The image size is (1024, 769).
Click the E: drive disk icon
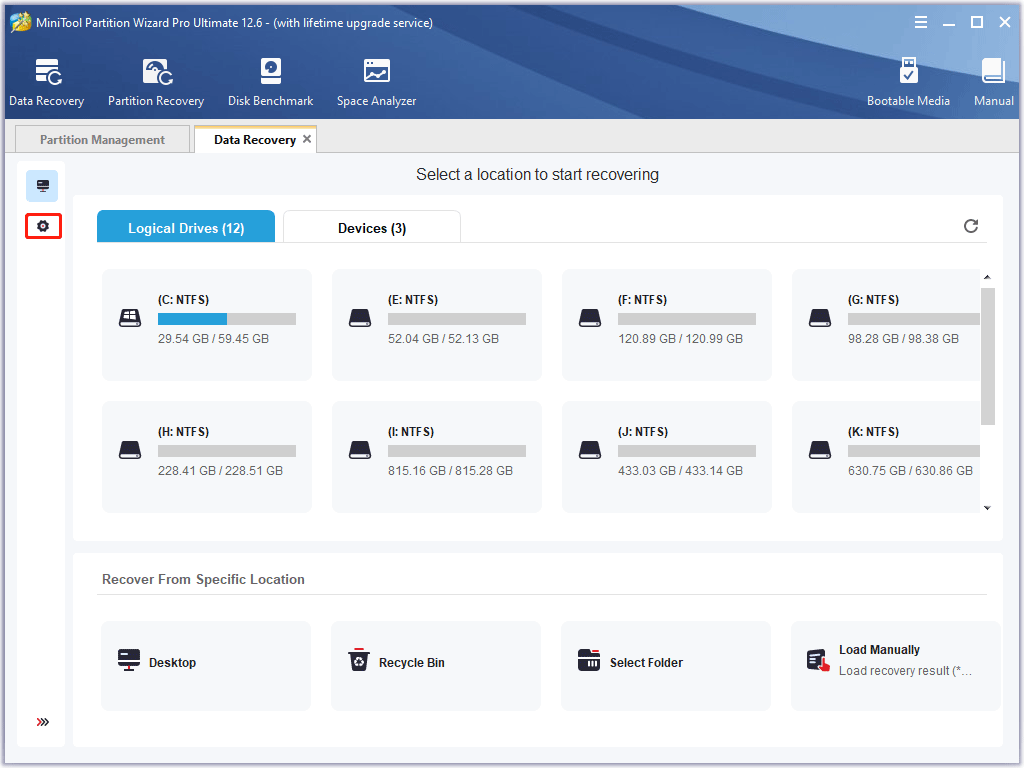[x=360, y=318]
